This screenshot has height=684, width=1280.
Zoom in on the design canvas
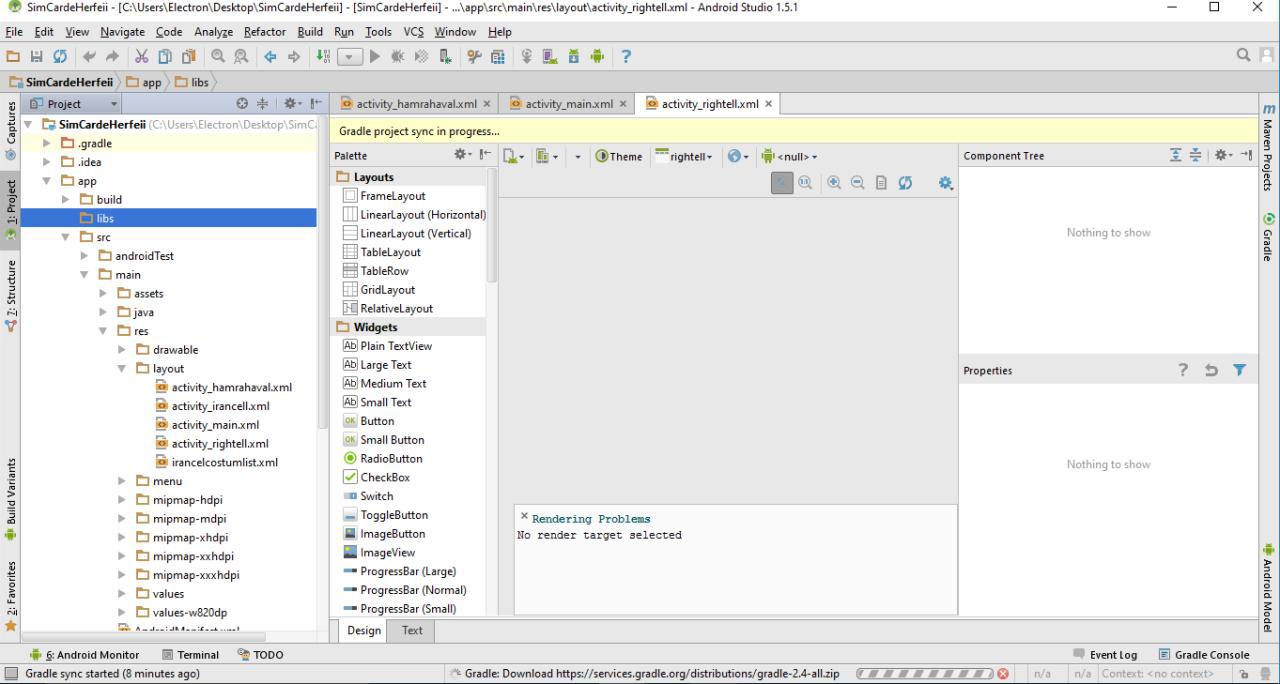click(834, 183)
